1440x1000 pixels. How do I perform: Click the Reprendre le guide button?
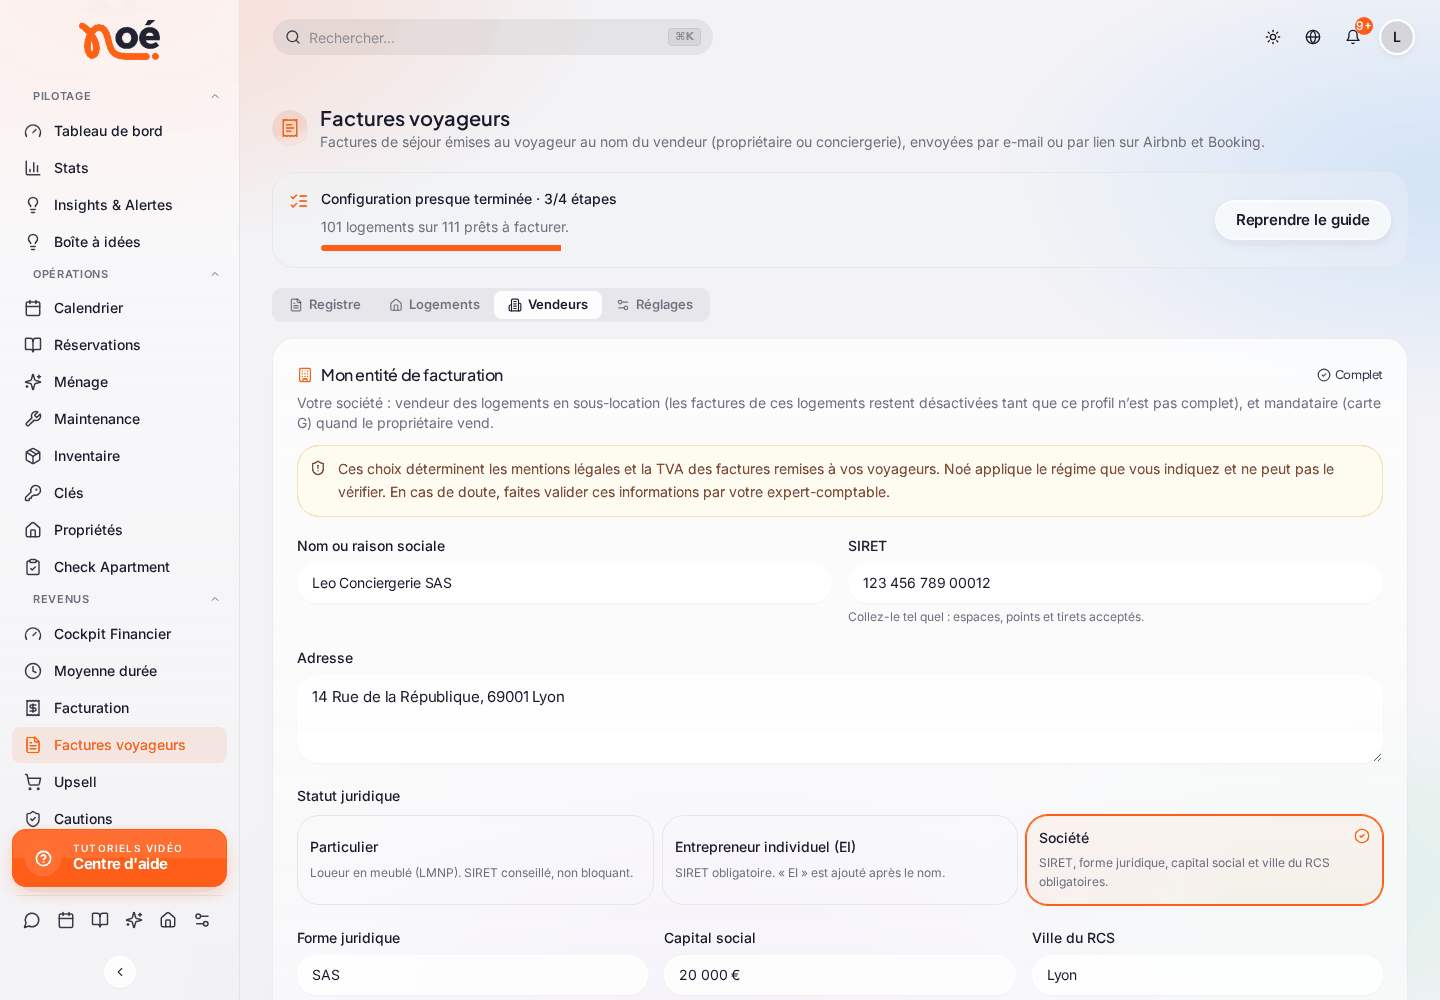tap(1302, 220)
